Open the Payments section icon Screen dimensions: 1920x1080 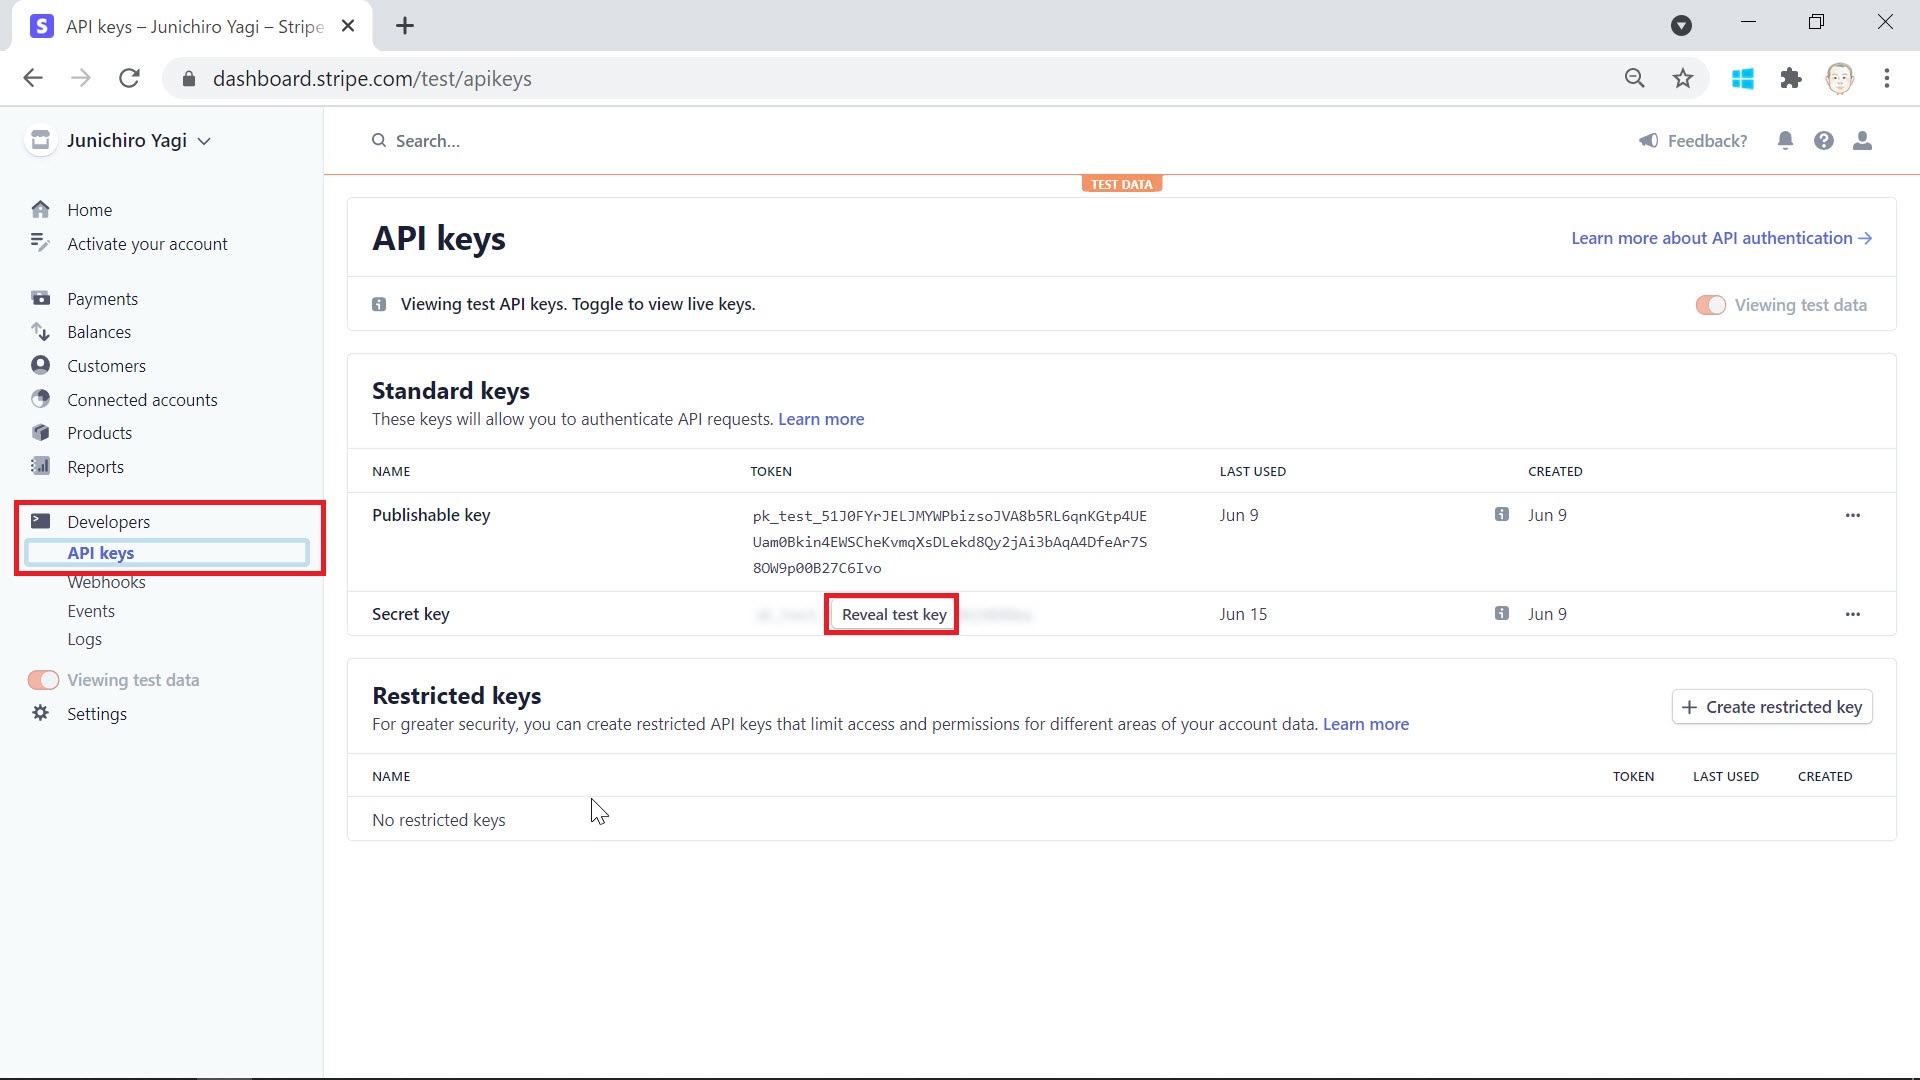pyautogui.click(x=40, y=298)
